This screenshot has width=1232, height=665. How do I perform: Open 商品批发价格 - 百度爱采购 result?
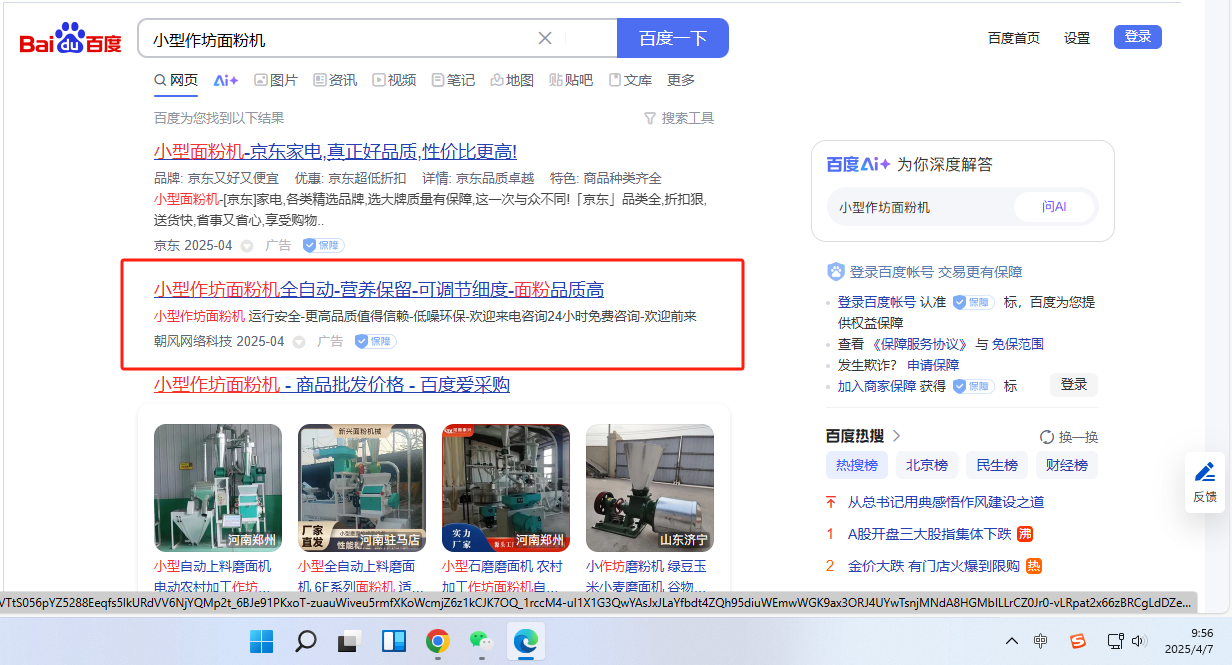[x=332, y=385]
